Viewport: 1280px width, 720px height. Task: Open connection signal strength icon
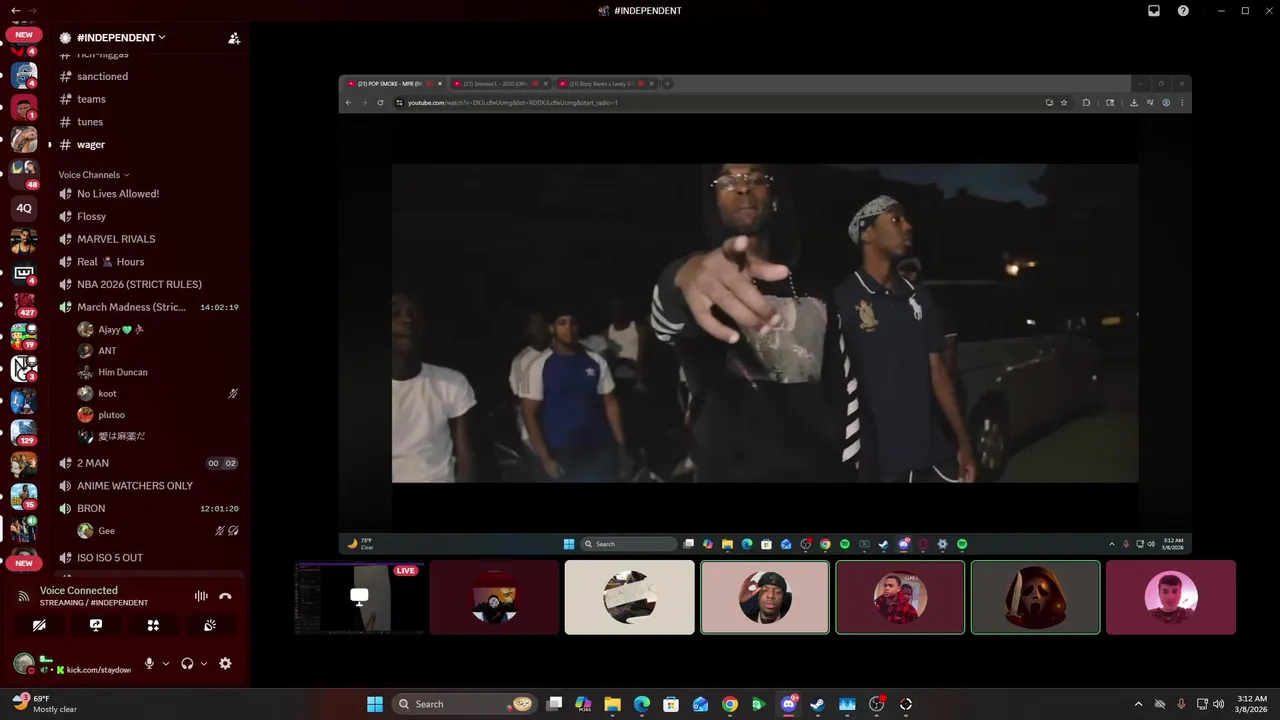[x=23, y=596]
